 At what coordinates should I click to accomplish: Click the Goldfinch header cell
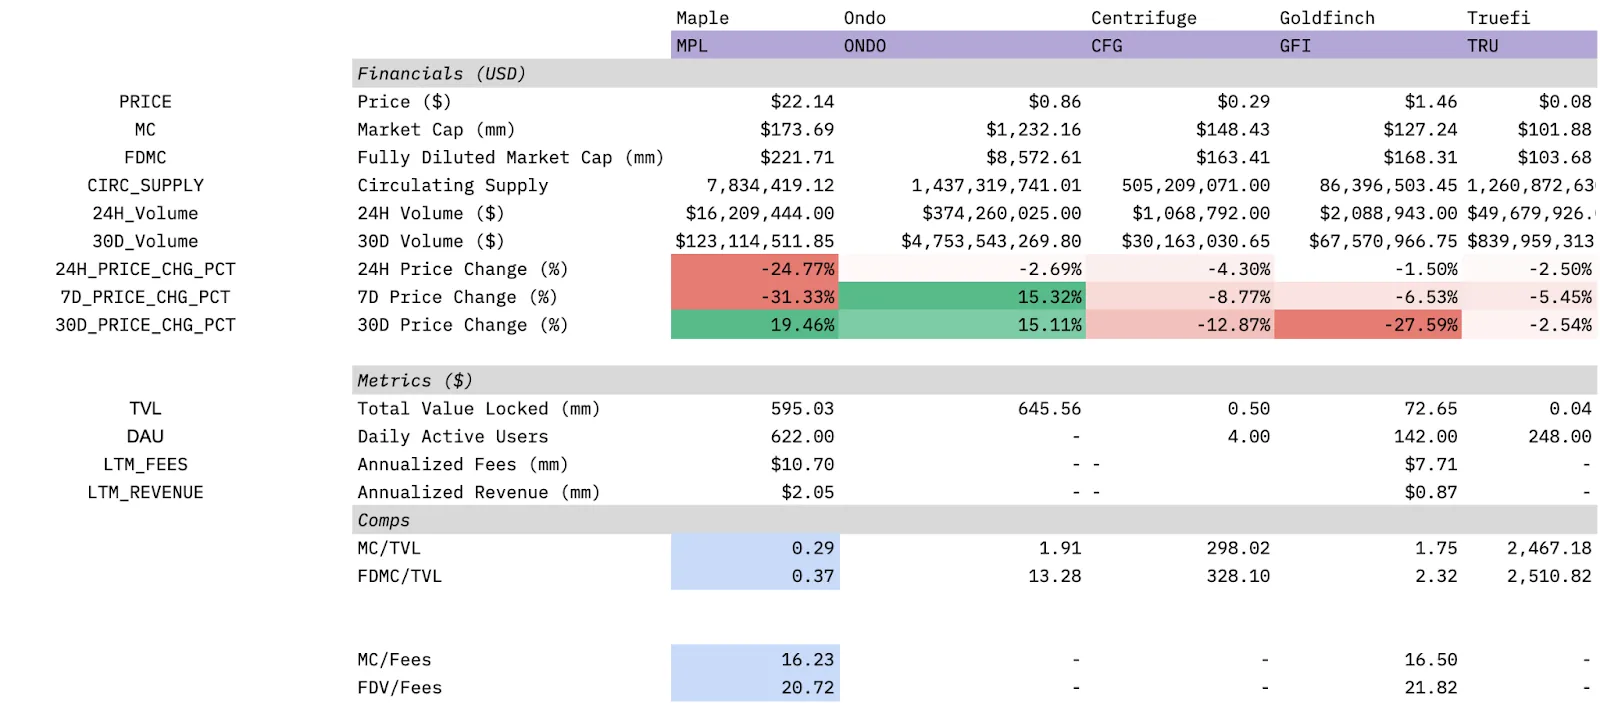pyautogui.click(x=1327, y=18)
